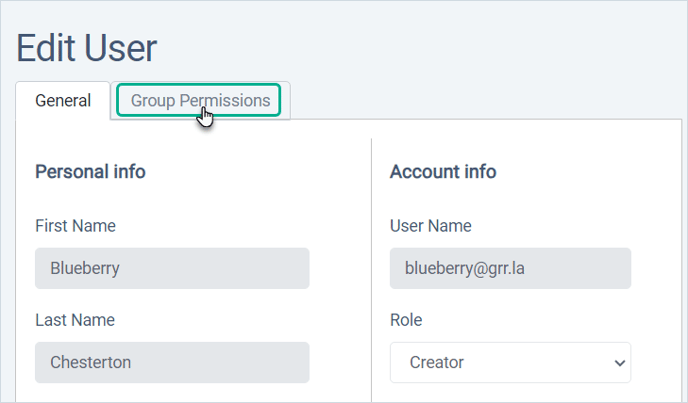
Task: Click the User Name label
Action: coord(430,226)
